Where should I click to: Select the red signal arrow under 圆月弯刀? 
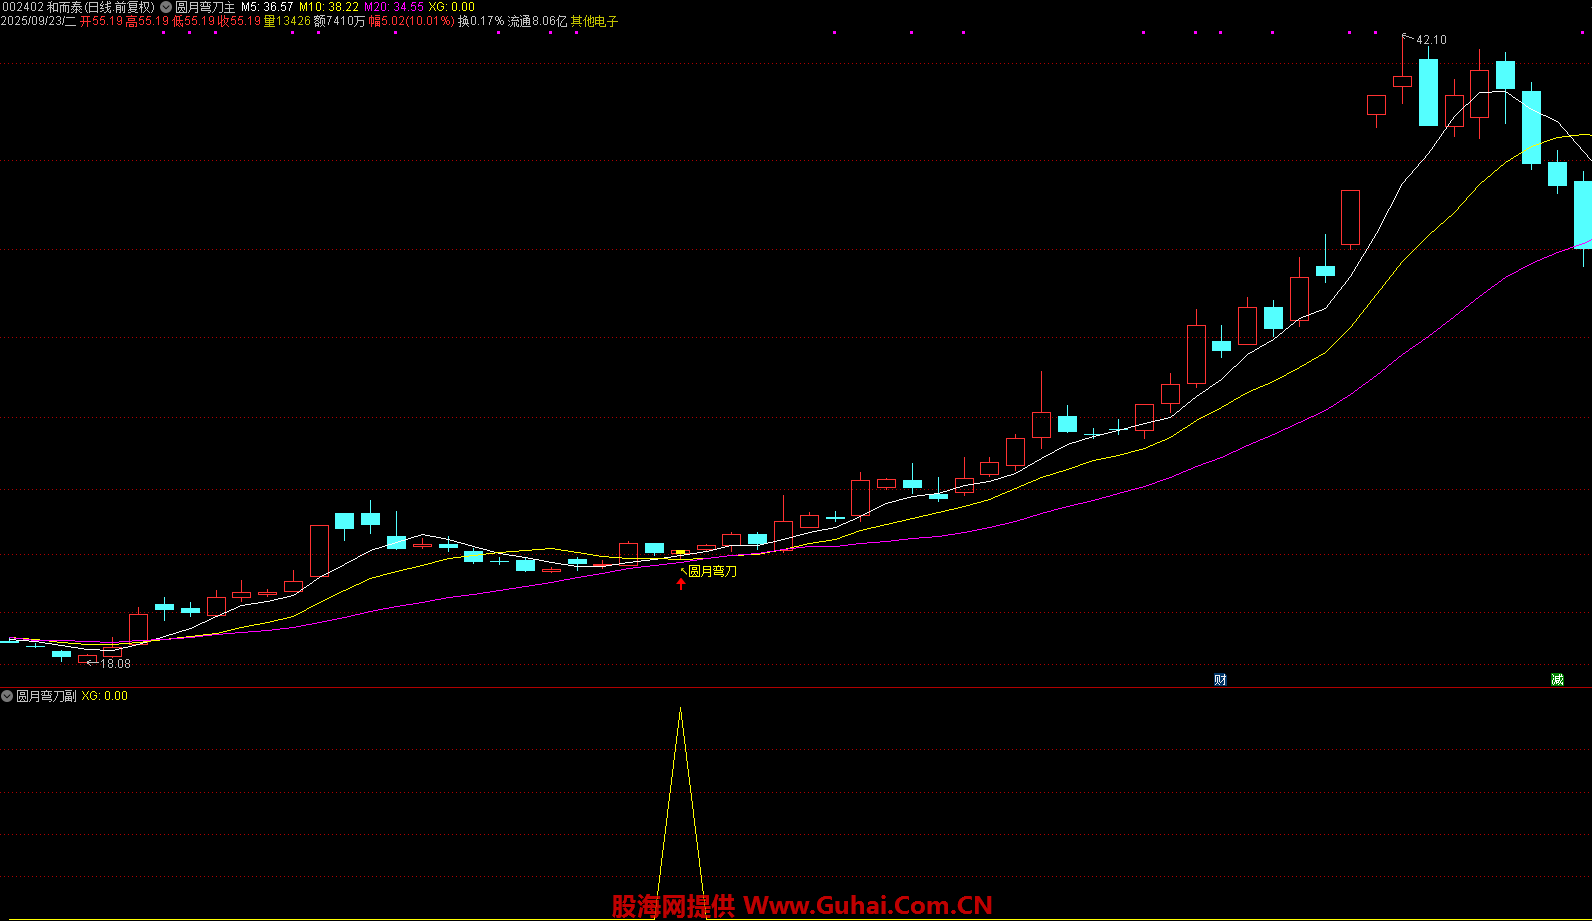coord(681,584)
